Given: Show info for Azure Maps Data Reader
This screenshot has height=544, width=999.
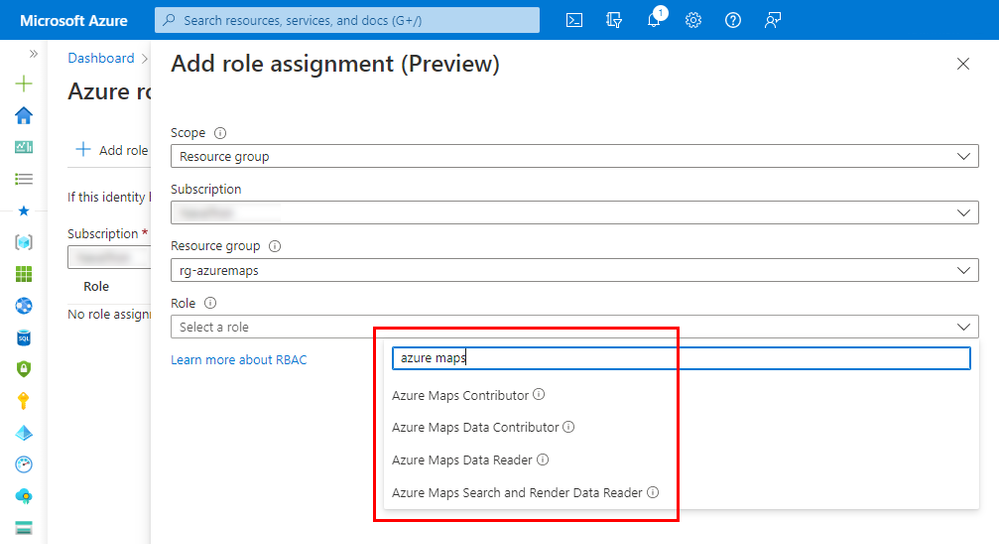Looking at the screenshot, I should tap(543, 460).
